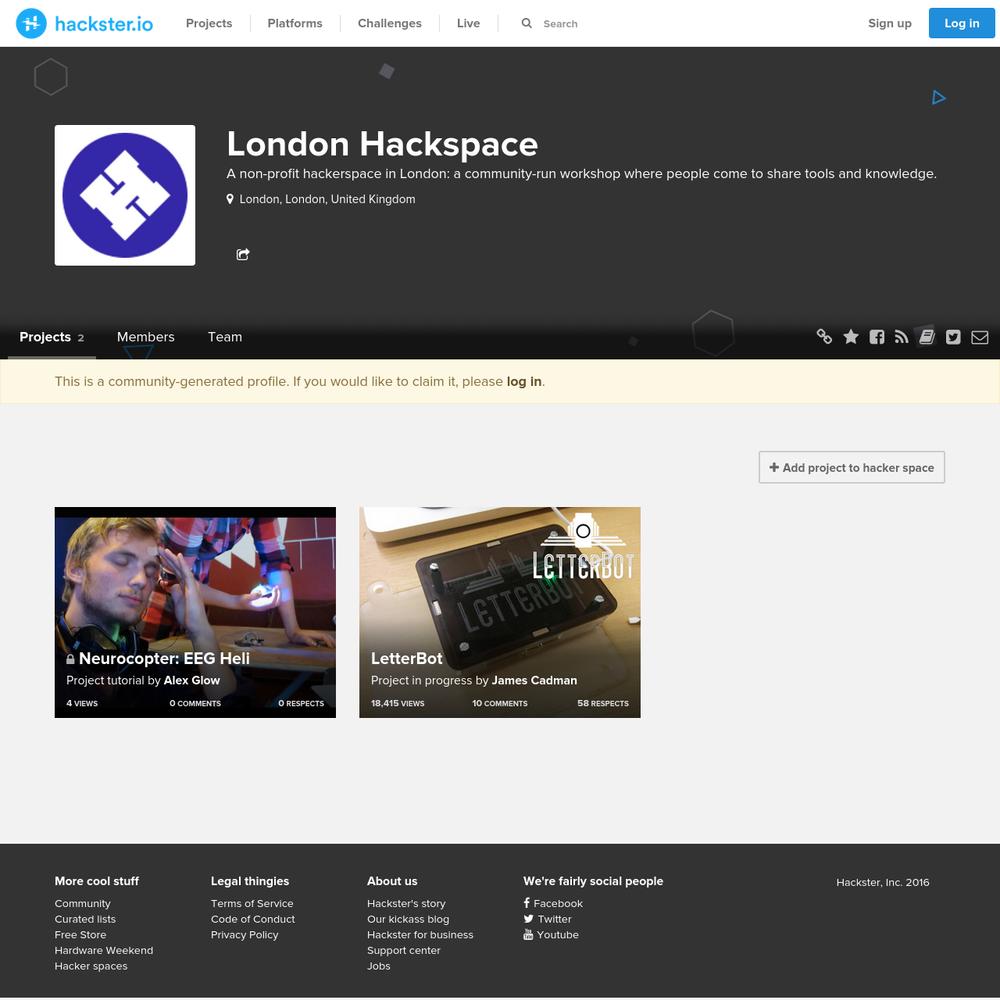This screenshot has width=1000, height=1000.
Task: Open Projects in top navigation
Action: (x=209, y=23)
